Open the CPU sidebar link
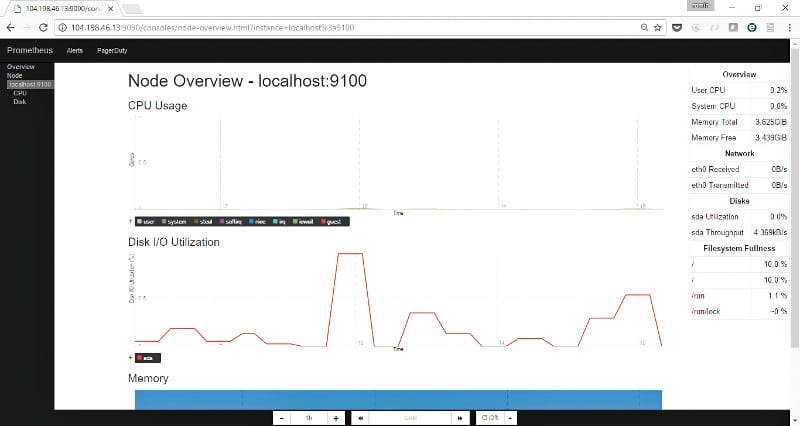Viewport: 800px width, 426px height. [x=20, y=93]
